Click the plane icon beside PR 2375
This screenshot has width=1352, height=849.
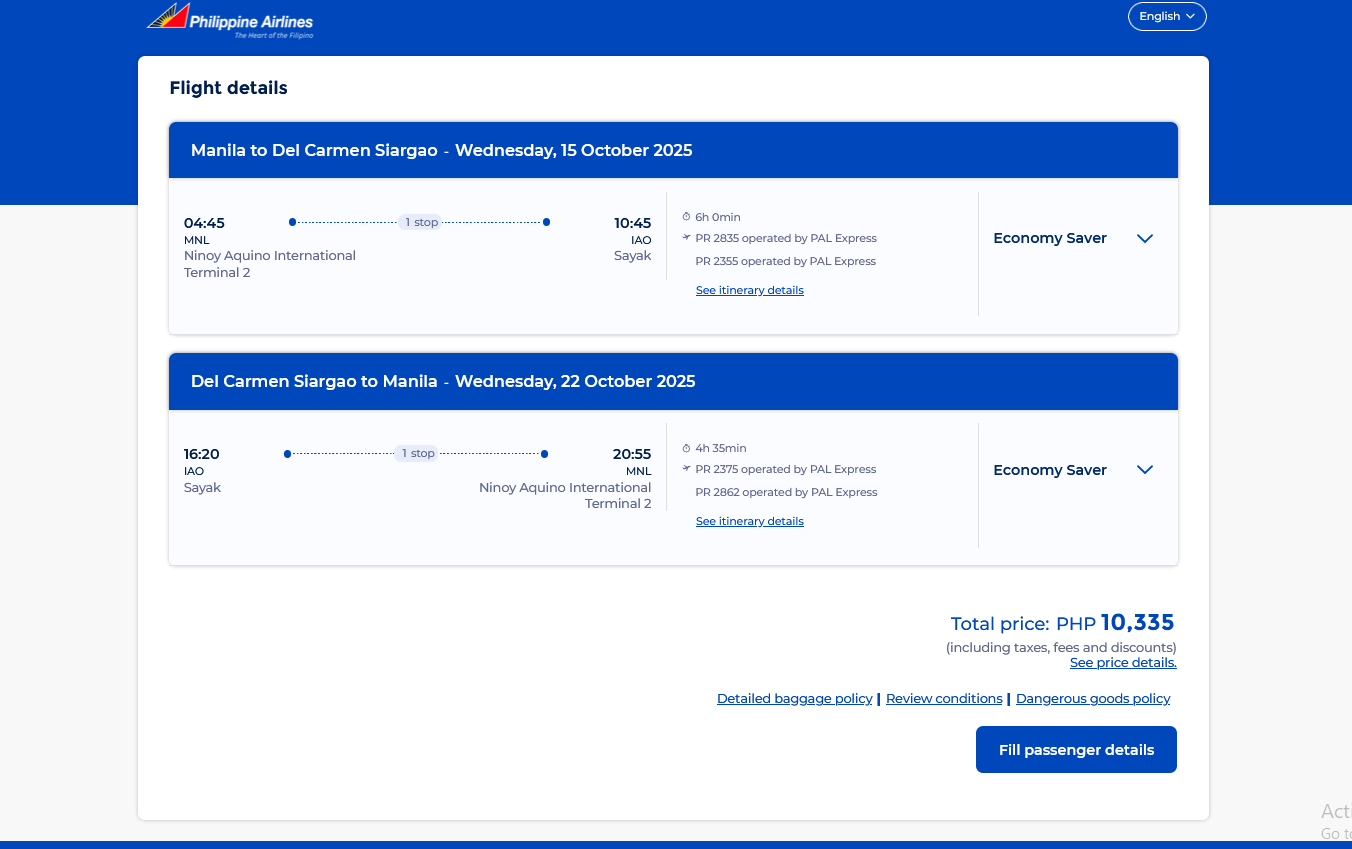(687, 469)
